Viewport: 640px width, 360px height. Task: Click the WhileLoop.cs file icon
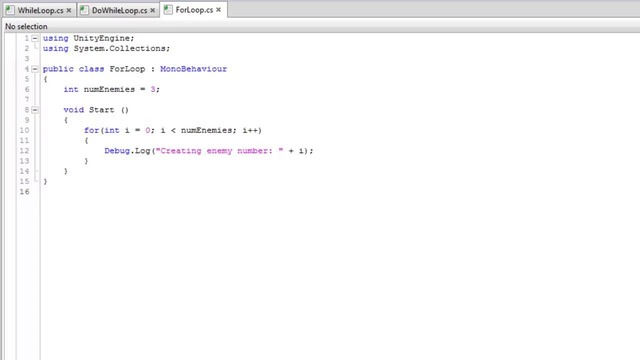(x=10, y=10)
